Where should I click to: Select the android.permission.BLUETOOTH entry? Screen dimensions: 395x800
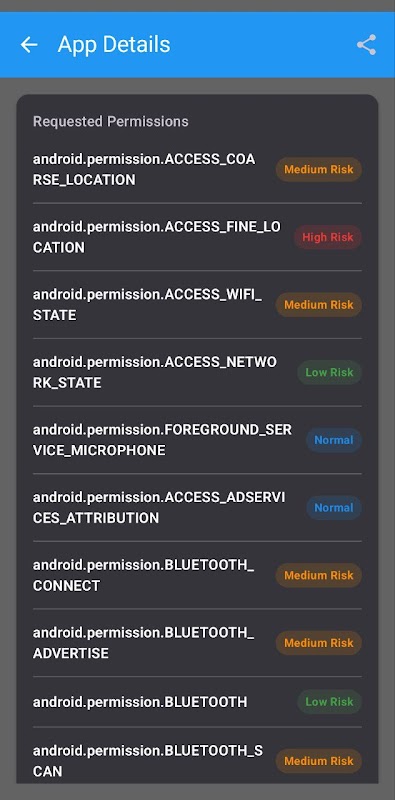coord(198,702)
